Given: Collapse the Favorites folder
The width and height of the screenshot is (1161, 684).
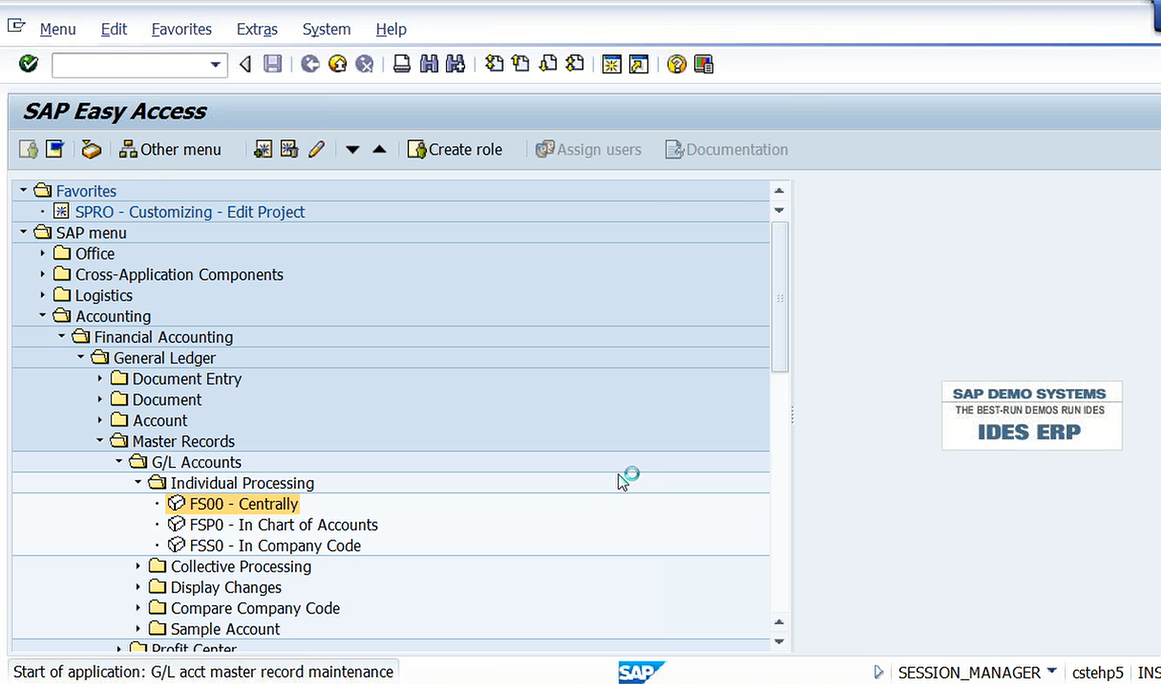Looking at the screenshot, I should pos(23,190).
